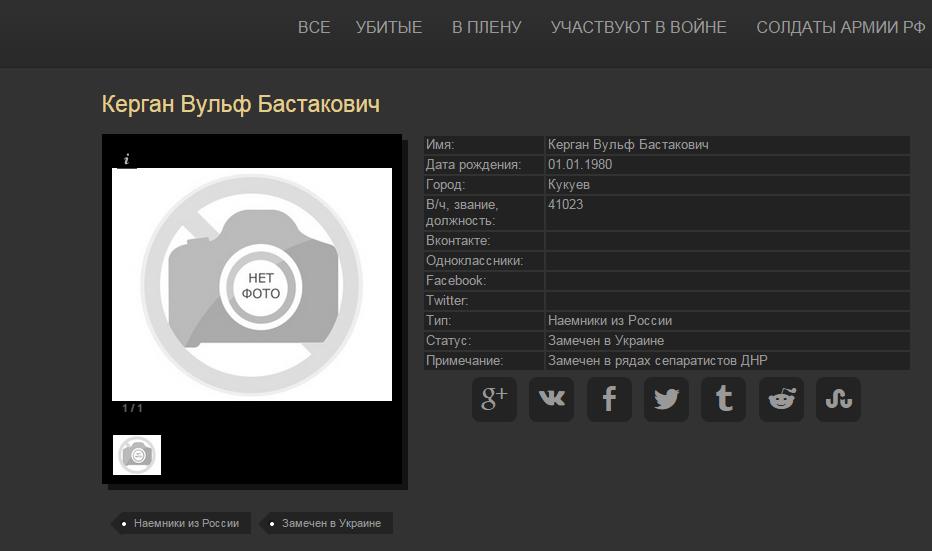The image size is (932, 551).
Task: Click the Facebook row label
Action: coord(456,281)
